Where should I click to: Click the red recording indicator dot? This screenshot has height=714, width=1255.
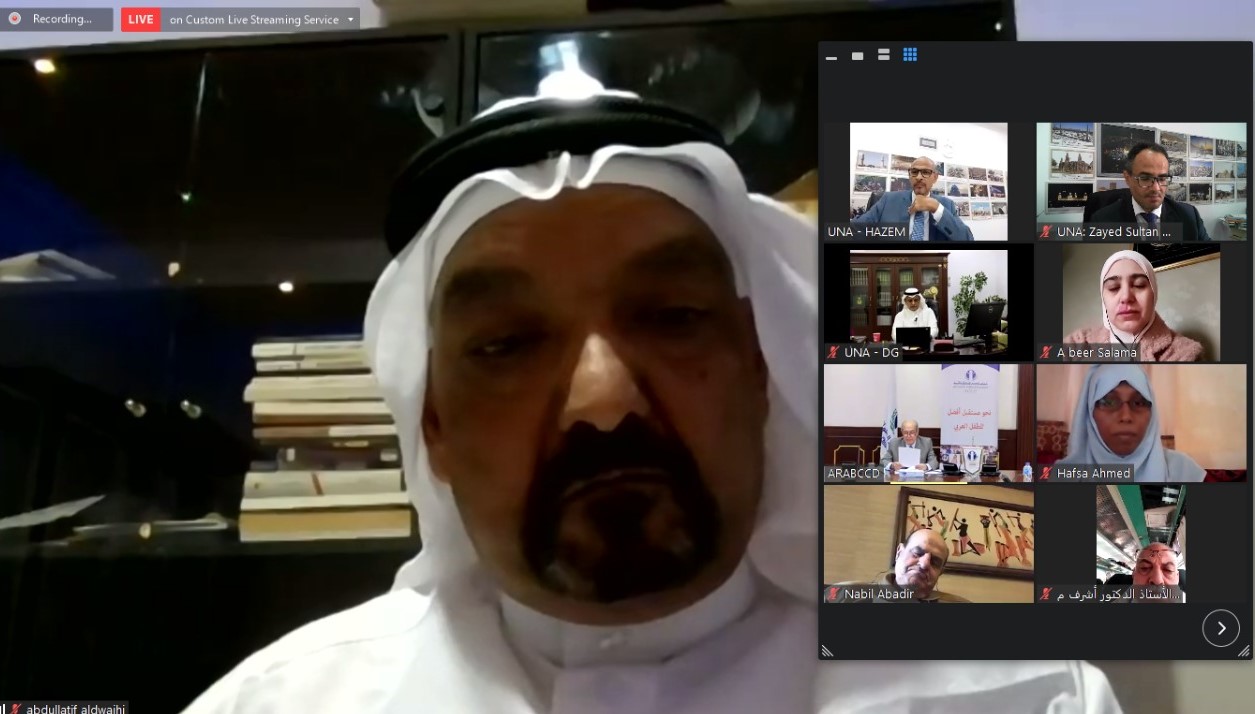(x=14, y=19)
